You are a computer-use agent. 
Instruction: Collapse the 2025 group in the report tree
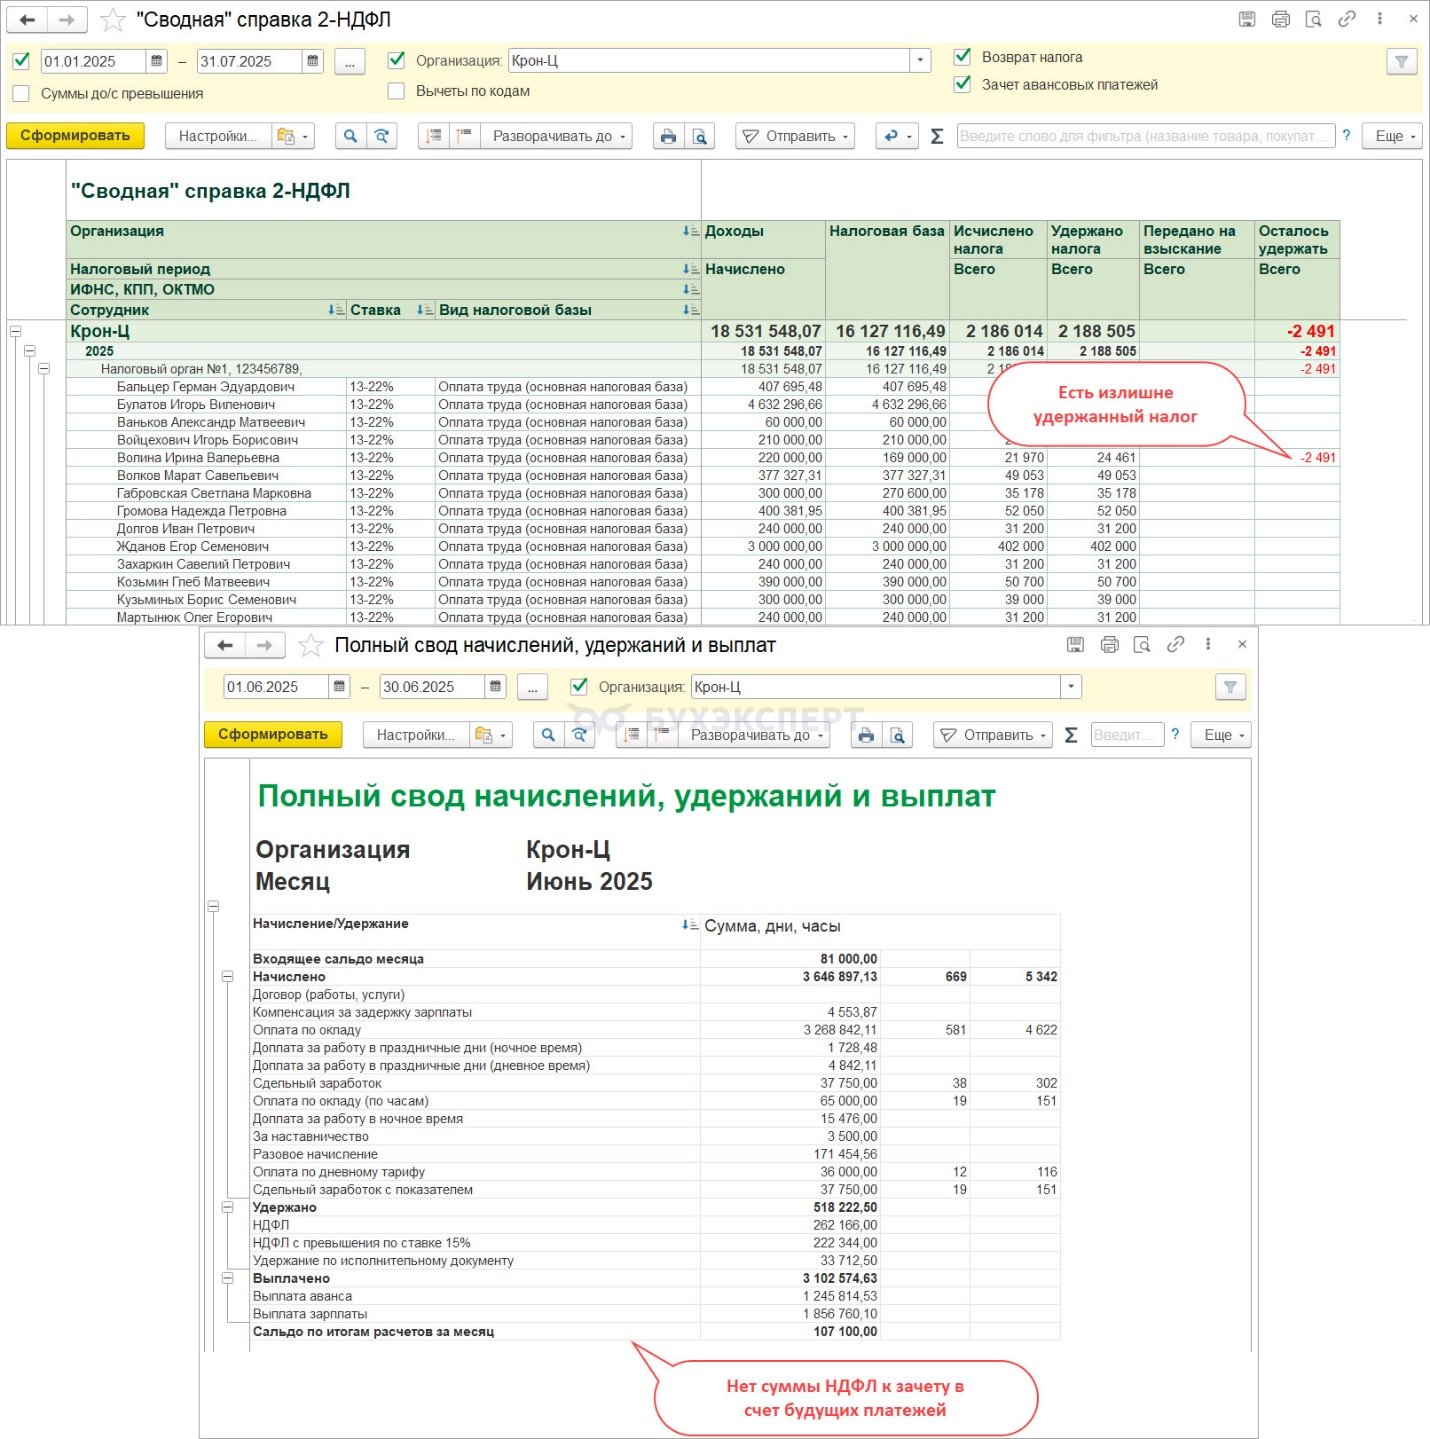click(x=29, y=351)
